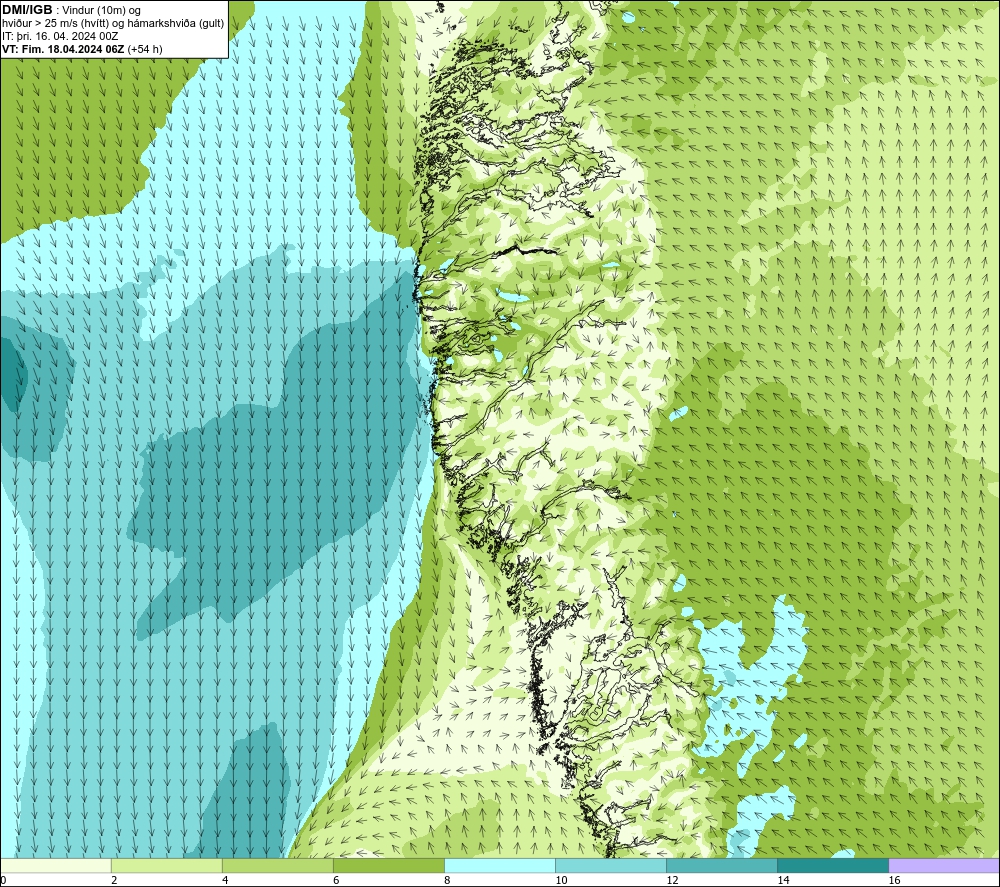Click the dark teal 14–16 legend swatch
The height and width of the screenshot is (887, 1000).
click(833, 865)
